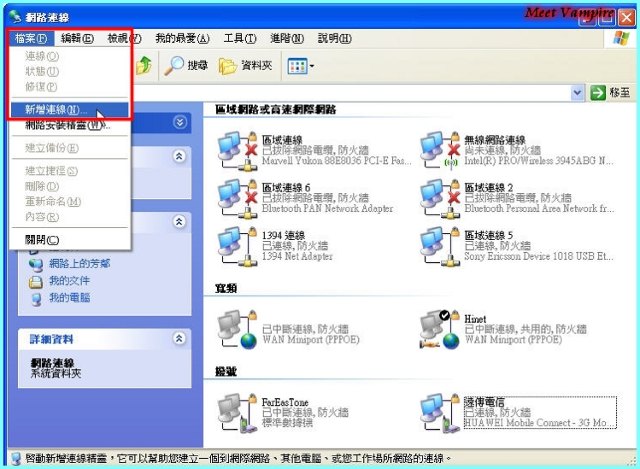Click the Windows flag logo
Viewport: 640px width, 469px height.
(621, 39)
